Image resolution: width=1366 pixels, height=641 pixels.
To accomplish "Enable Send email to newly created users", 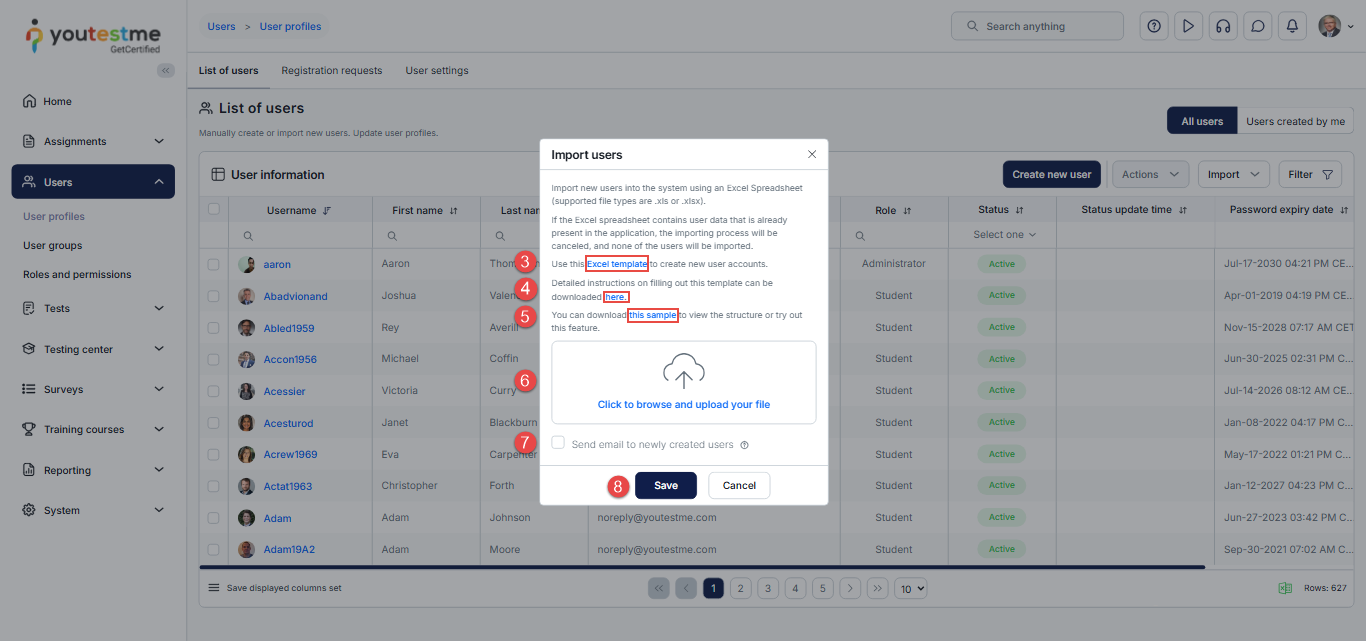I will [558, 443].
